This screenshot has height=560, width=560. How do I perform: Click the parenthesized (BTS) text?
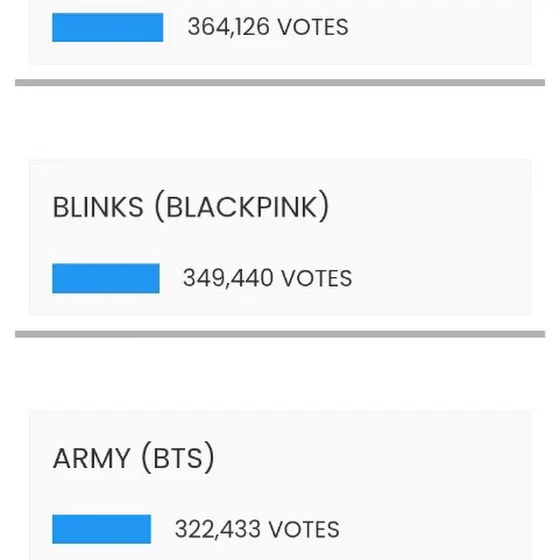pyautogui.click(x=178, y=458)
